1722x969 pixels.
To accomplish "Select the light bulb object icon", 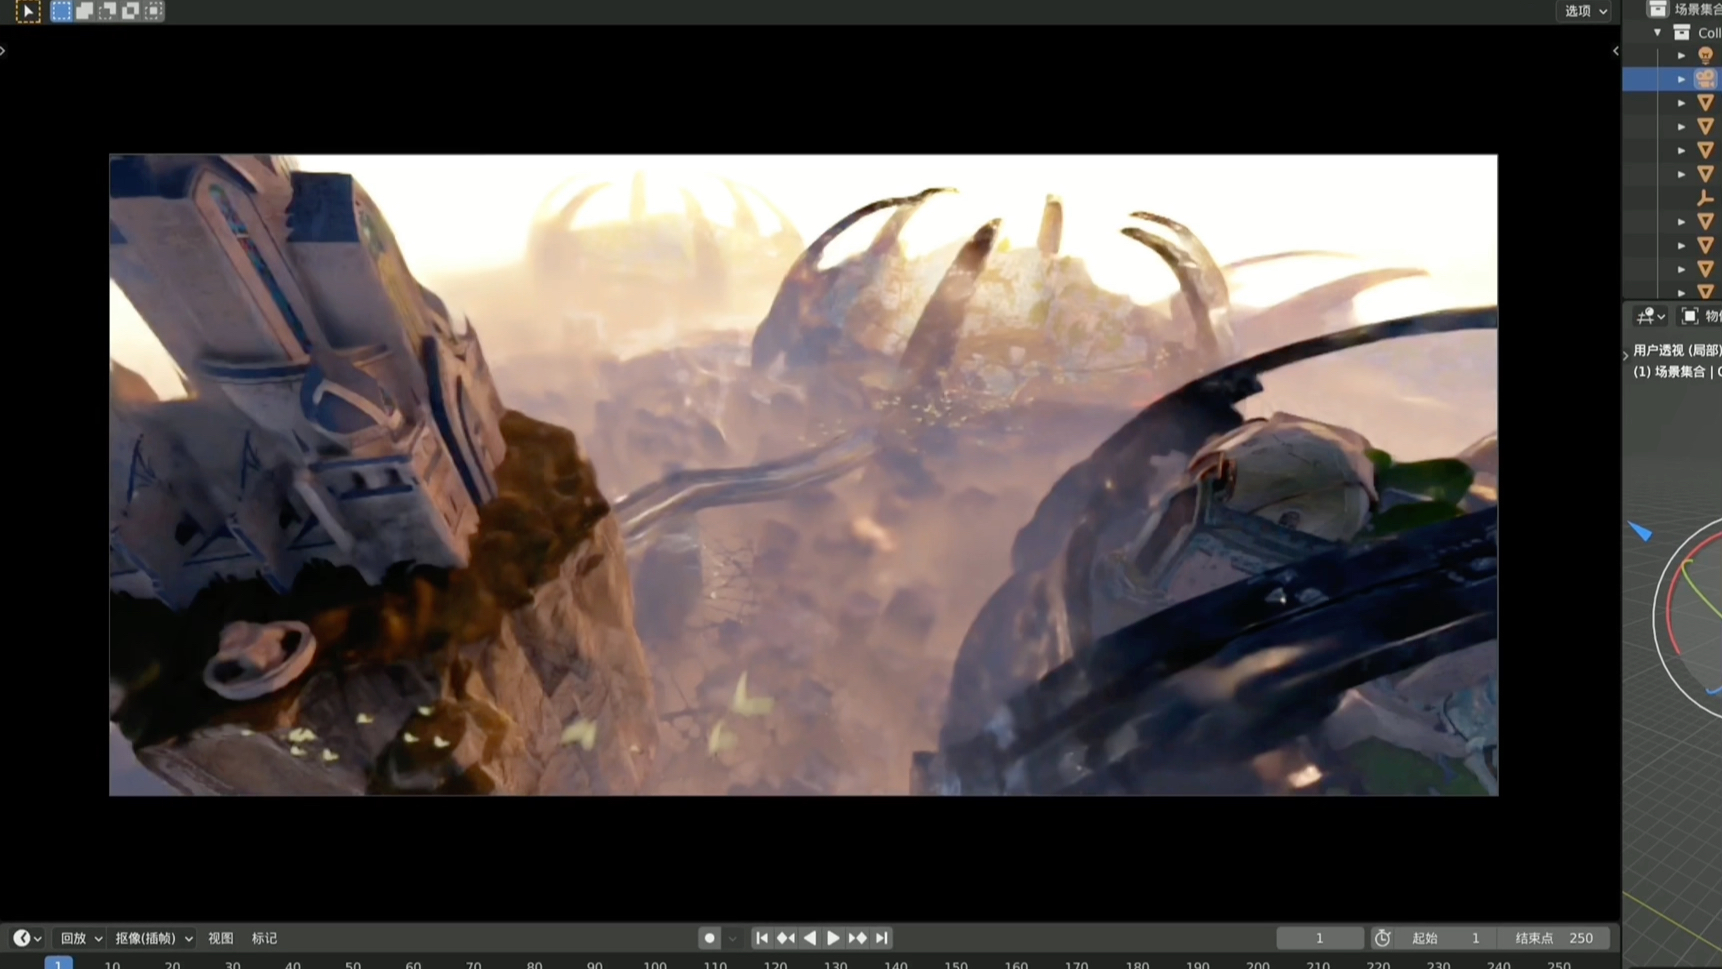I will pyautogui.click(x=1706, y=56).
